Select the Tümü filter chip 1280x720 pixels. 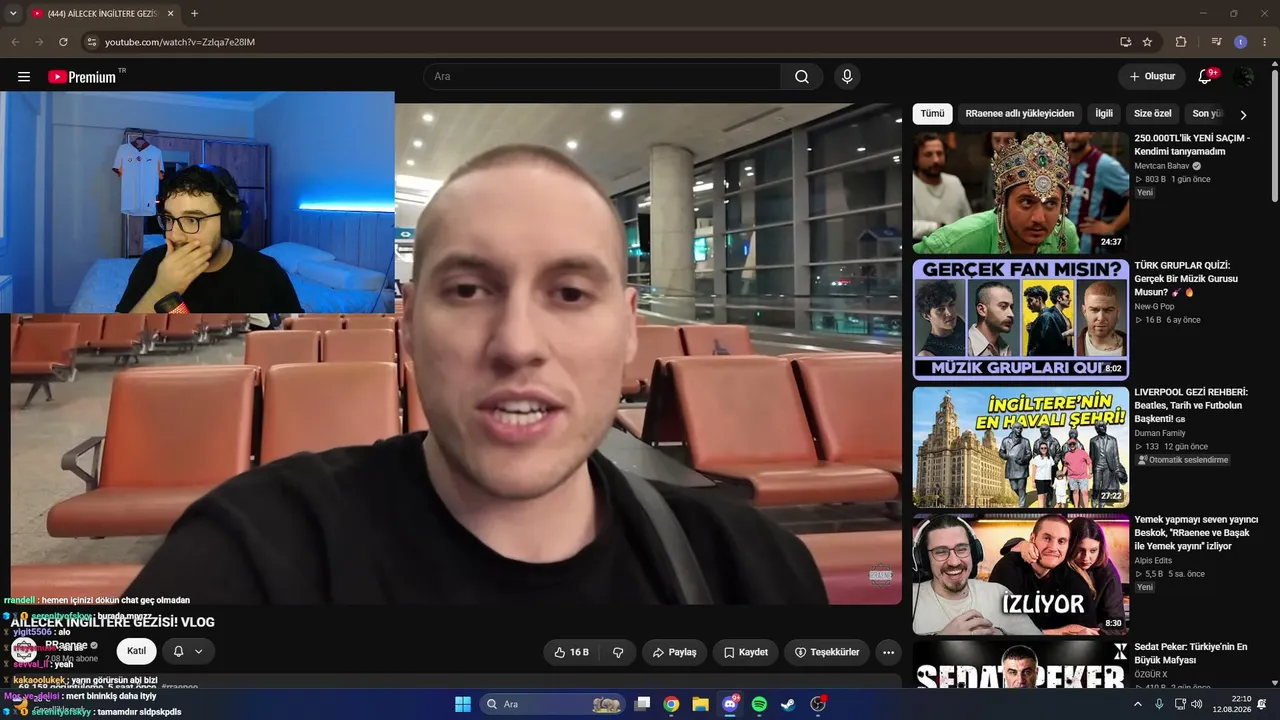tap(932, 114)
